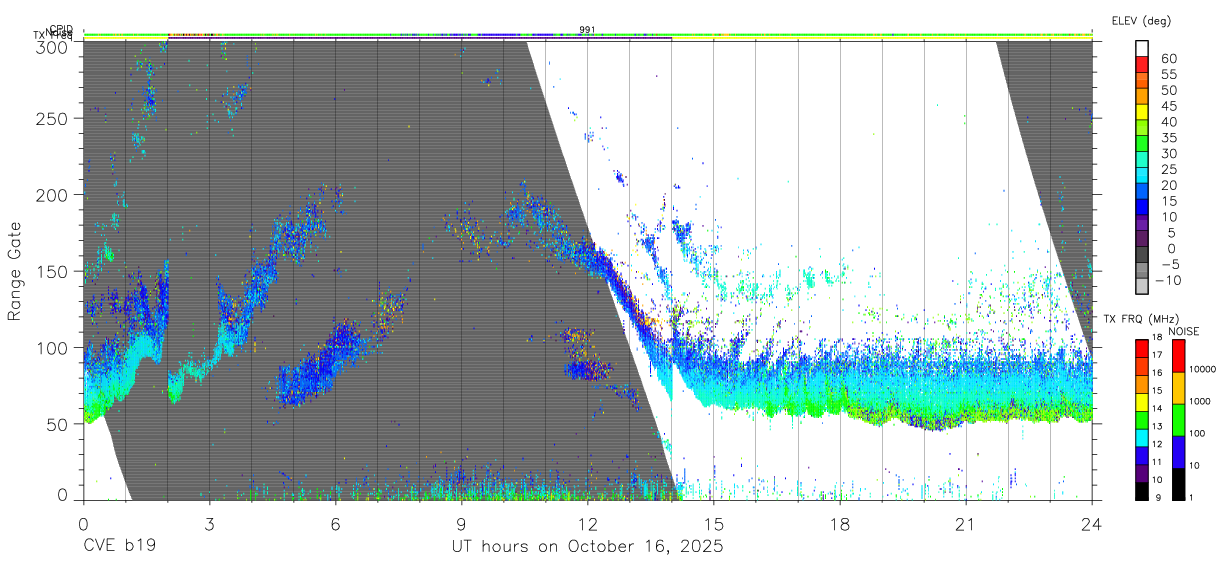1228x567 pixels.
Task: Click the 'ELEV (deg)' colorbar title
Action: (x=1141, y=20)
